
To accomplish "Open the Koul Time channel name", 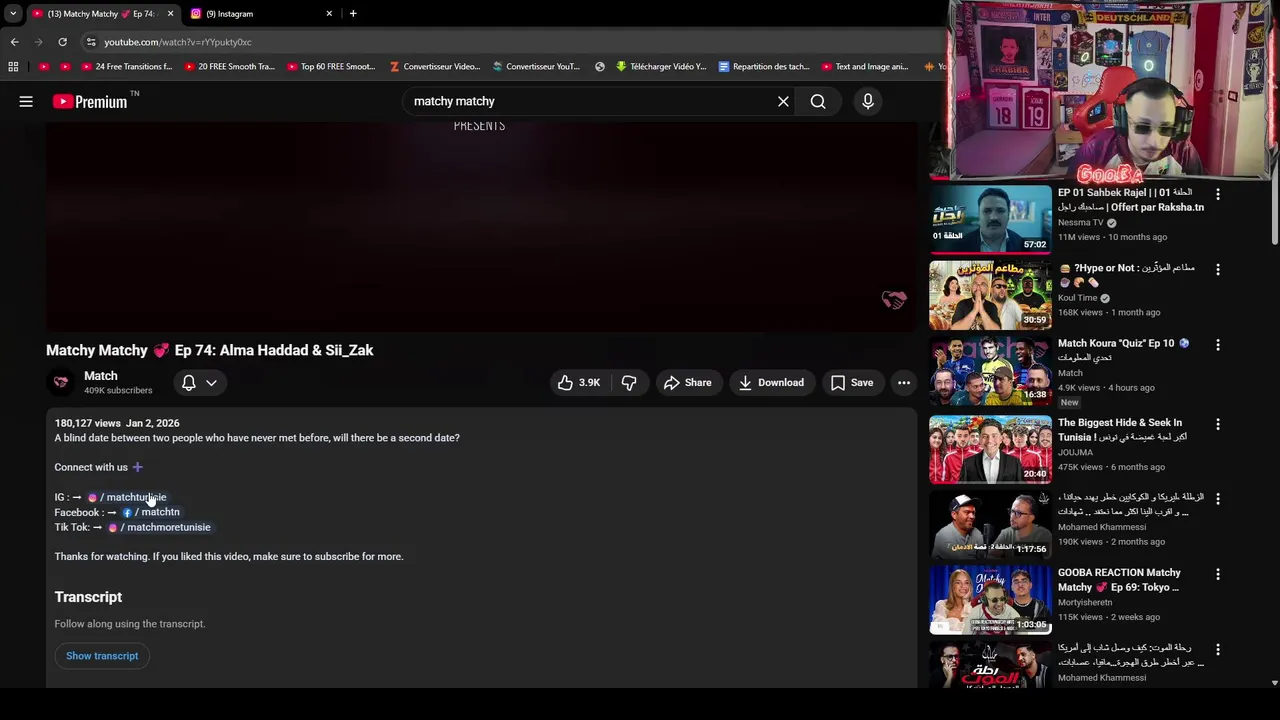I will pos(1078,298).
